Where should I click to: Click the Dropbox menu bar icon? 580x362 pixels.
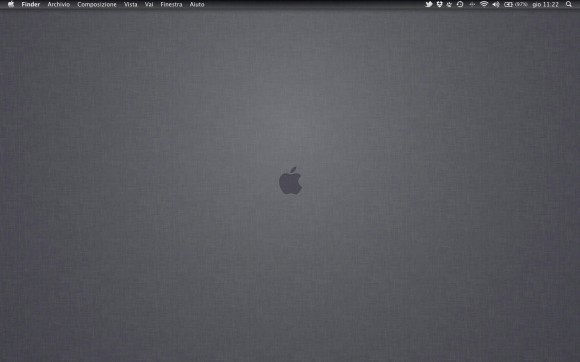439,4
